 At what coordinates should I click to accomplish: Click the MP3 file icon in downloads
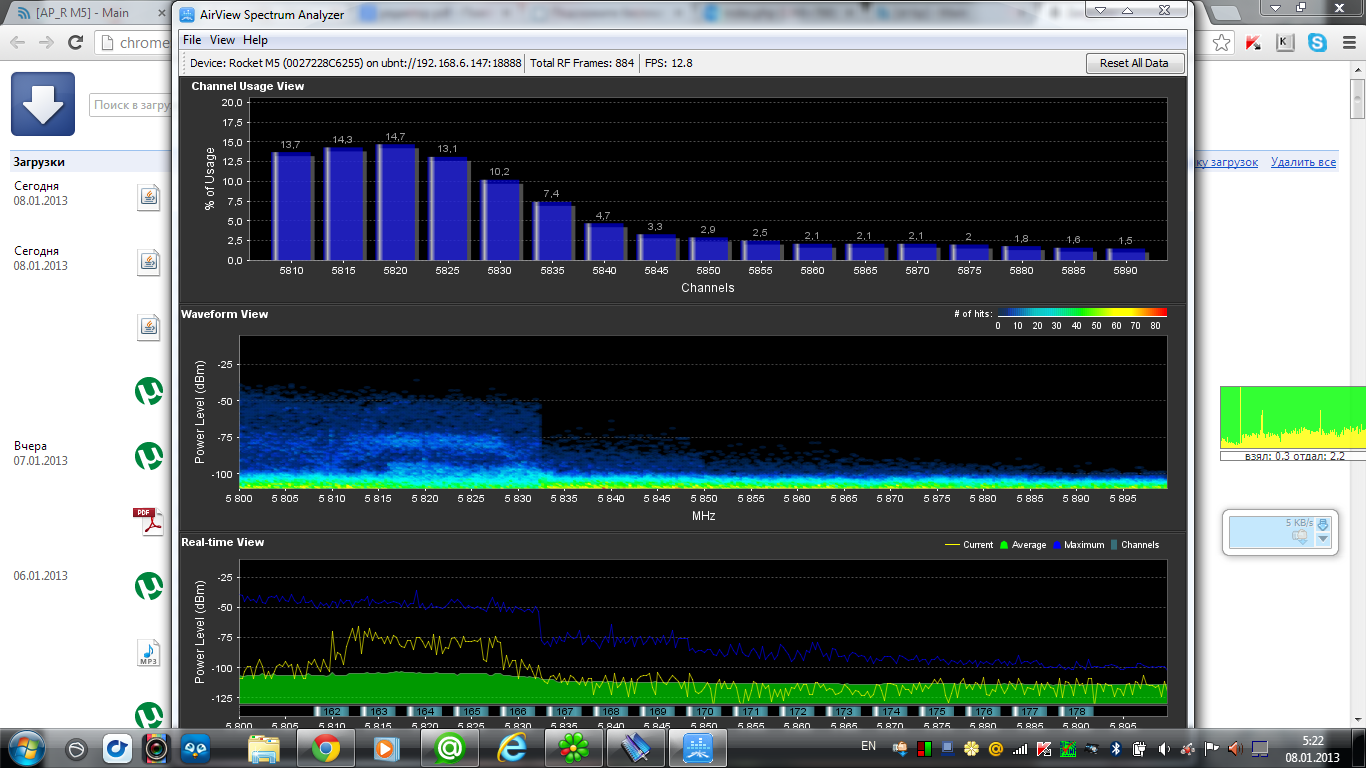(x=148, y=654)
